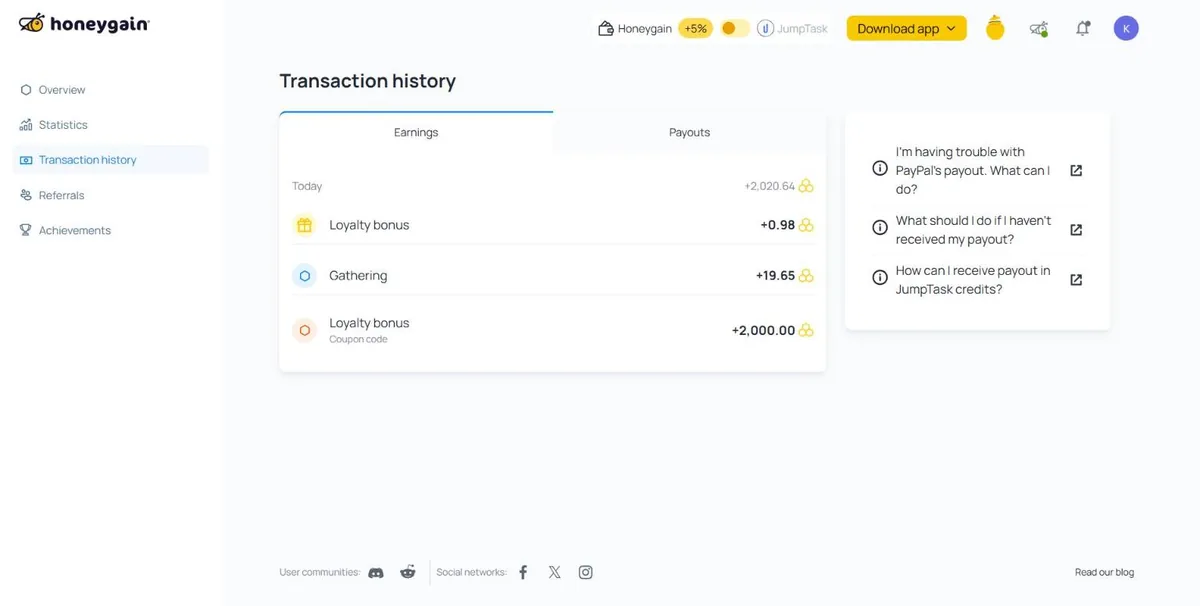Viewport: 1200px width, 606px height.
Task: Open the Discord community icon
Action: pos(376,573)
